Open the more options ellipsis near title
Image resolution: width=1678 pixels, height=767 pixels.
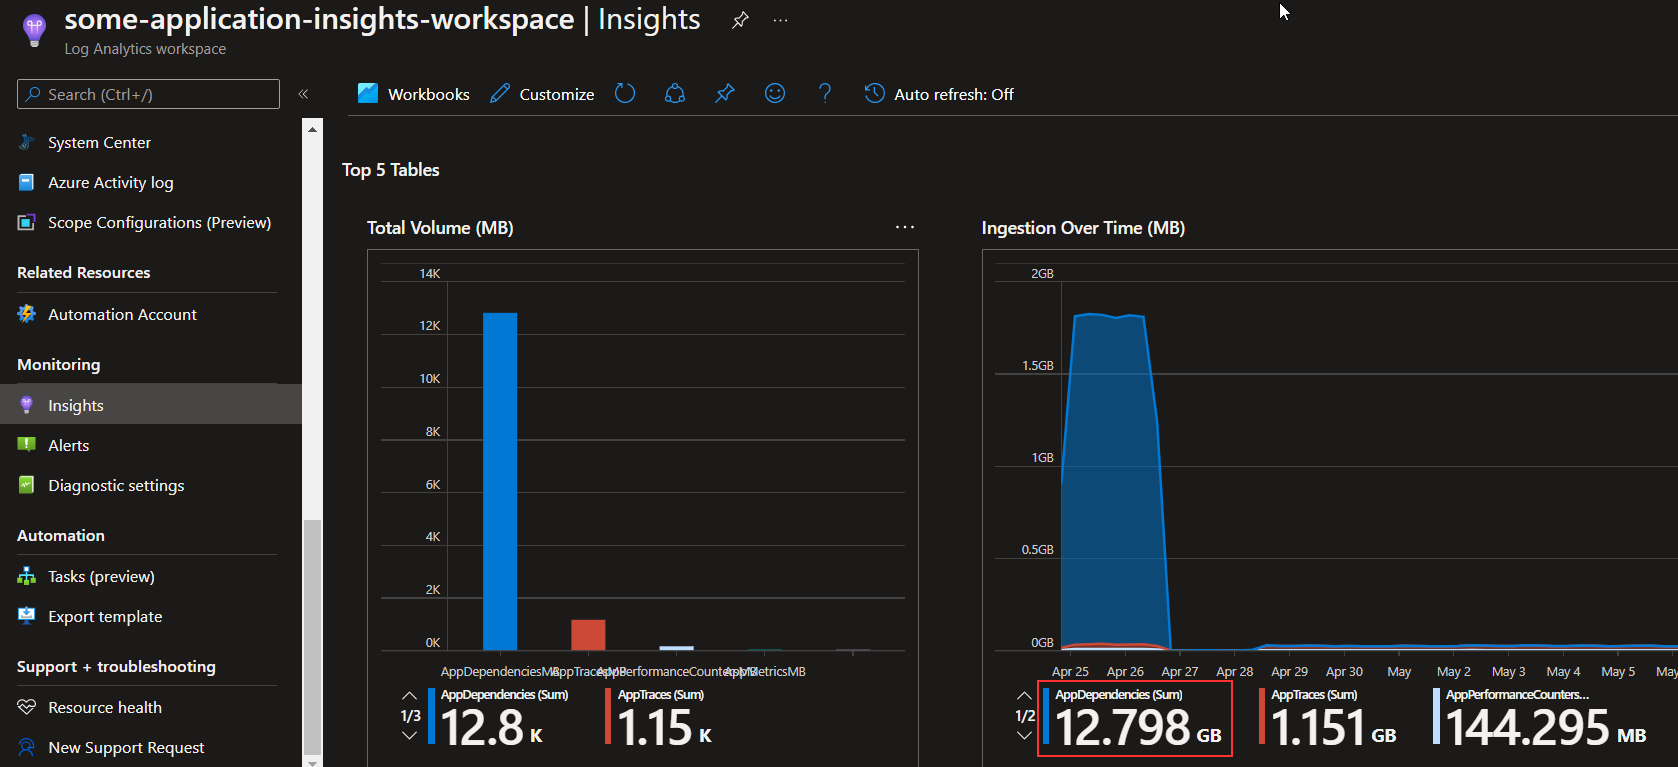(x=781, y=20)
